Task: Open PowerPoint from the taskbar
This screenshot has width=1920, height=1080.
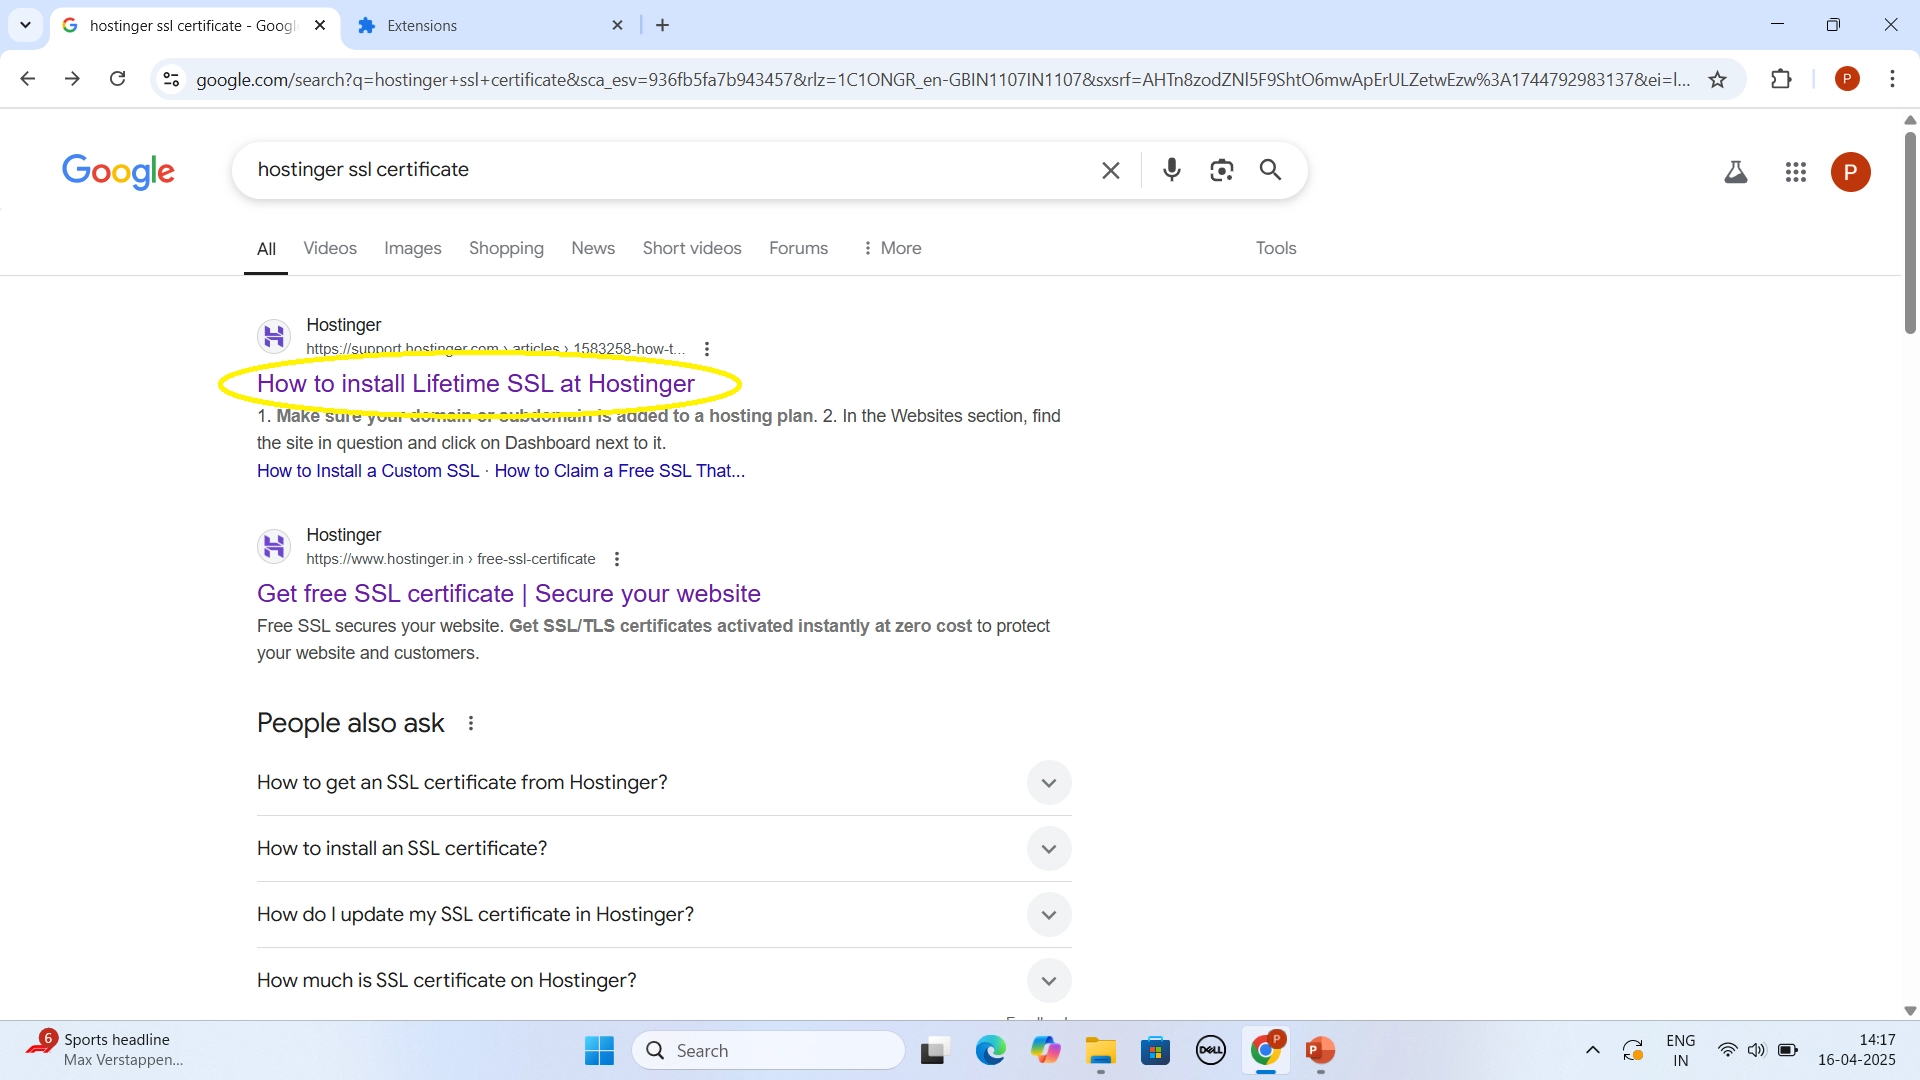Action: (1320, 1050)
